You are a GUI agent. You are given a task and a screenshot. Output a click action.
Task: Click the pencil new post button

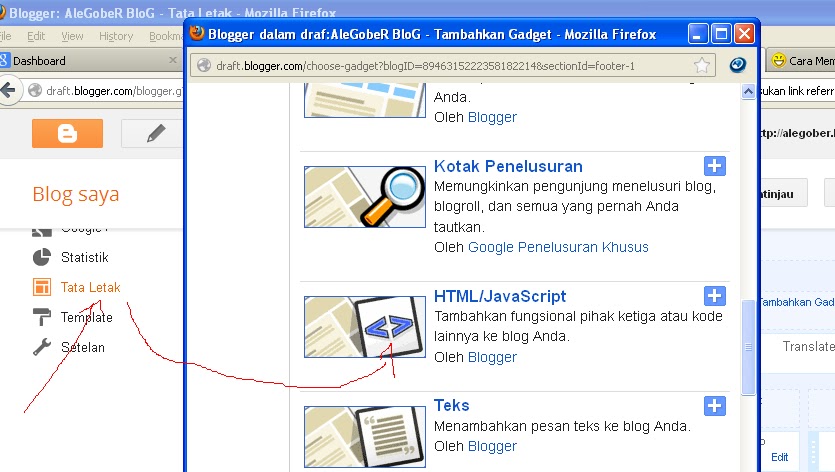154,133
